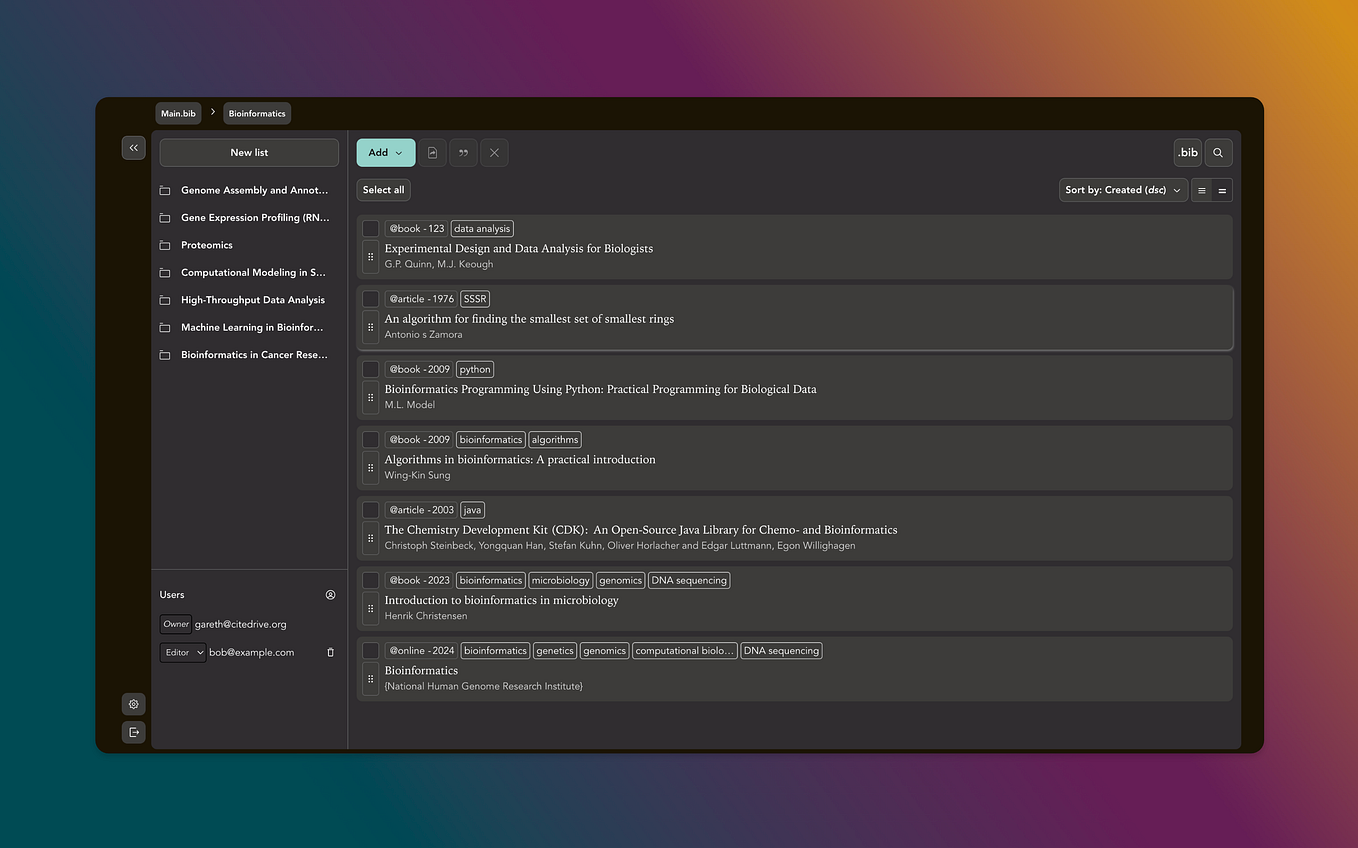The image size is (1358, 848).
Task: Tick the checkbox for the Bioinformatics online entry
Action: point(370,650)
